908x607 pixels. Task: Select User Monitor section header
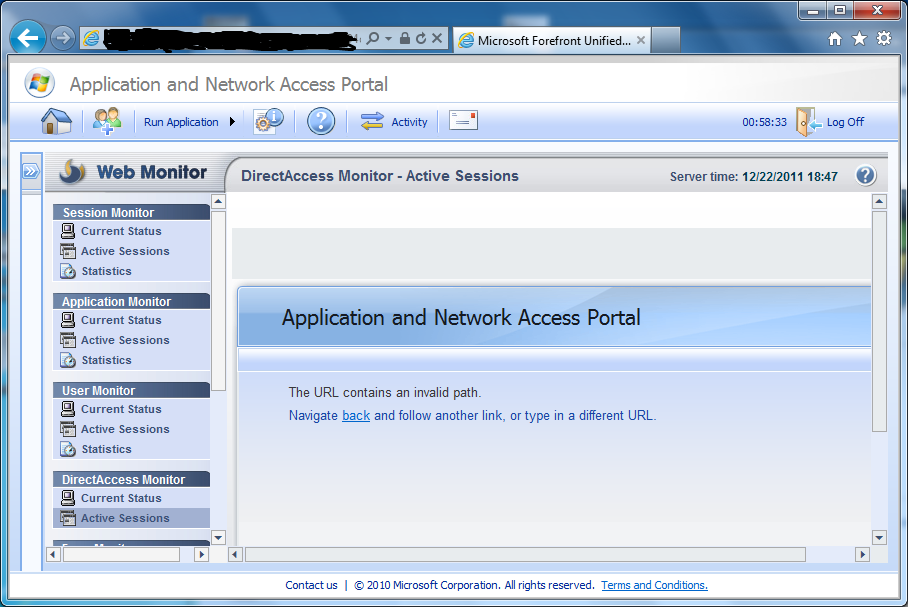tap(131, 391)
